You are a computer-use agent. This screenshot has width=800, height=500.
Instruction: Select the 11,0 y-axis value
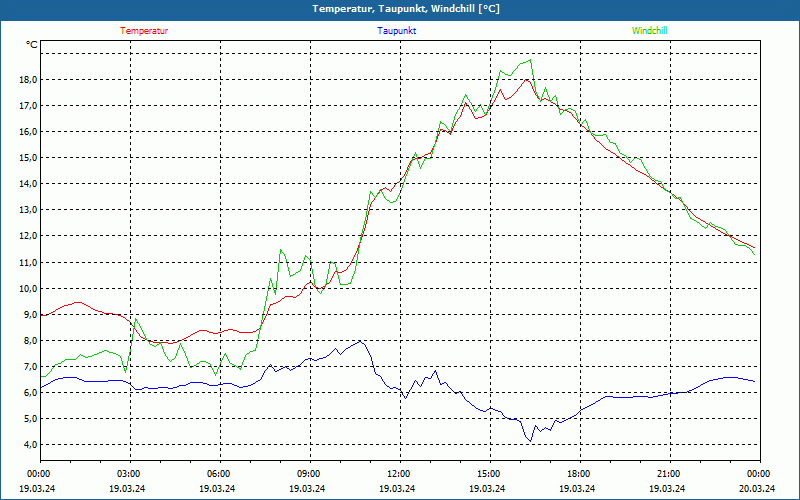28,262
